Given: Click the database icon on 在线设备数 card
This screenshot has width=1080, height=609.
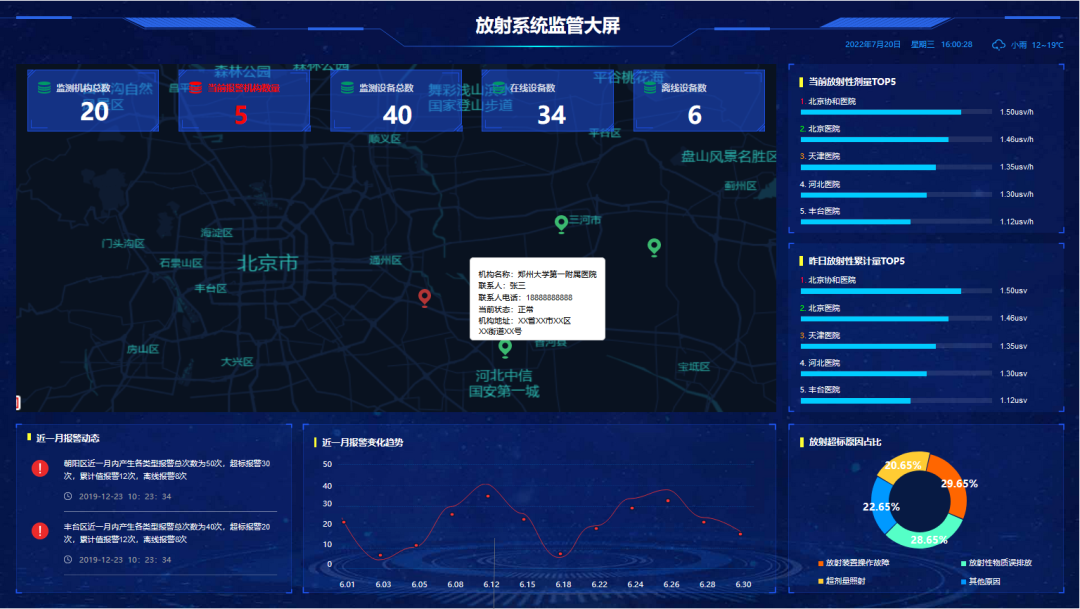Looking at the screenshot, I should pyautogui.click(x=497, y=88).
